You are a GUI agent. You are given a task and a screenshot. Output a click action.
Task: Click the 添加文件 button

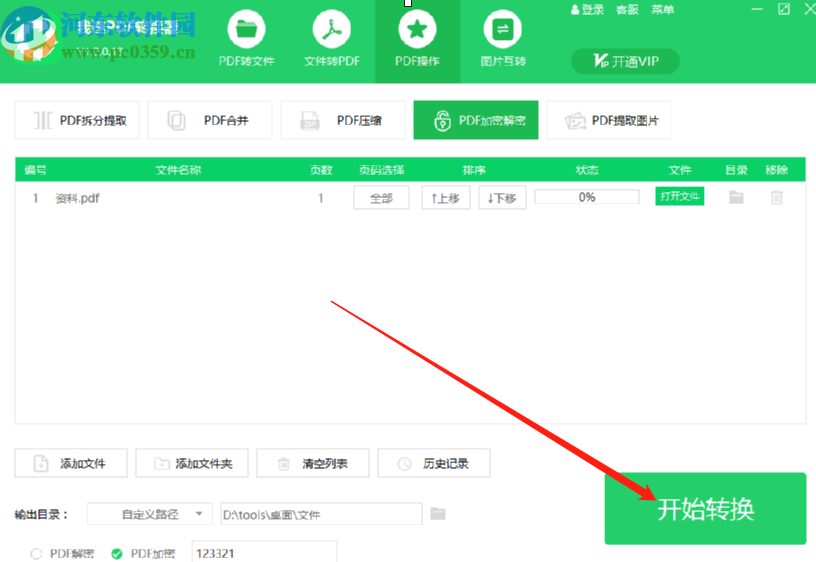(71, 463)
